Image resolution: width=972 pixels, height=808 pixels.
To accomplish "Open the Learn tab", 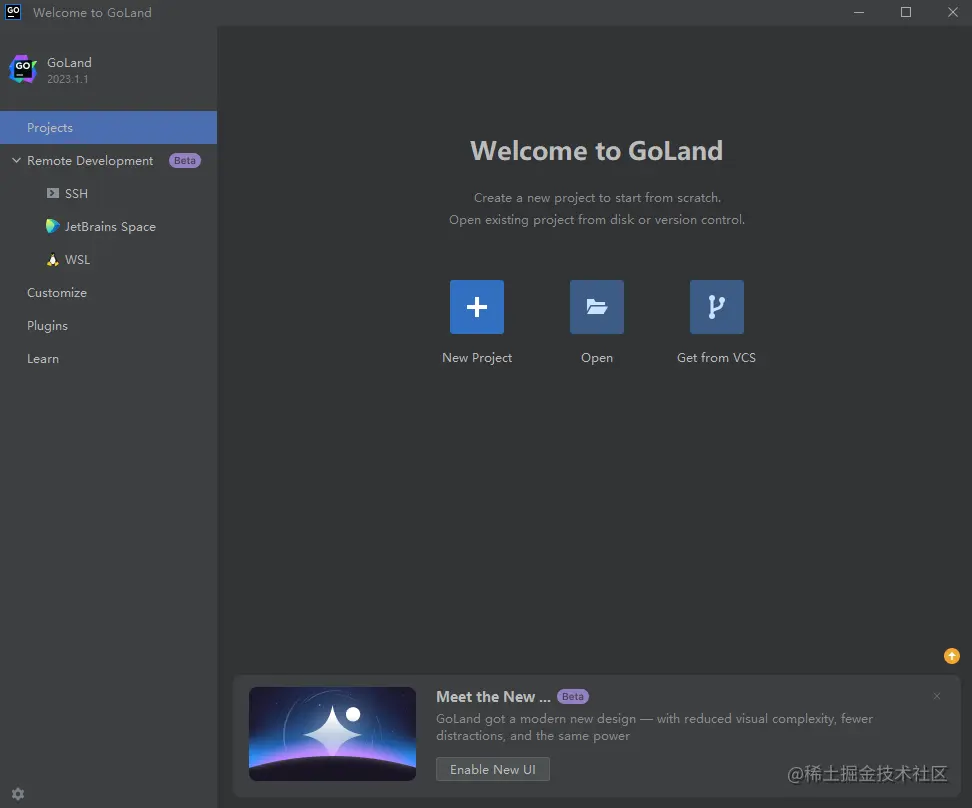I will [x=108, y=358].
